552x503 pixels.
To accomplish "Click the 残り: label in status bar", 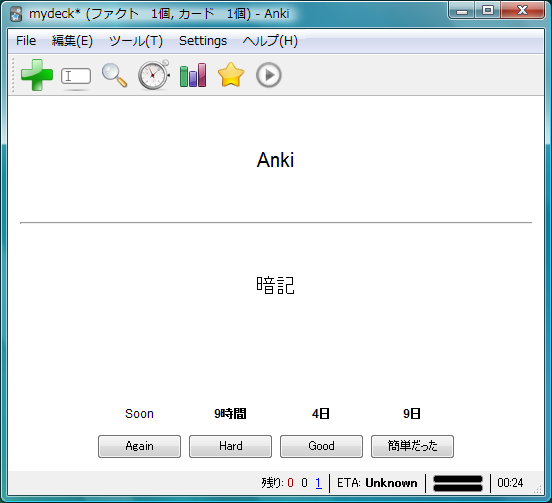I will click(x=272, y=483).
